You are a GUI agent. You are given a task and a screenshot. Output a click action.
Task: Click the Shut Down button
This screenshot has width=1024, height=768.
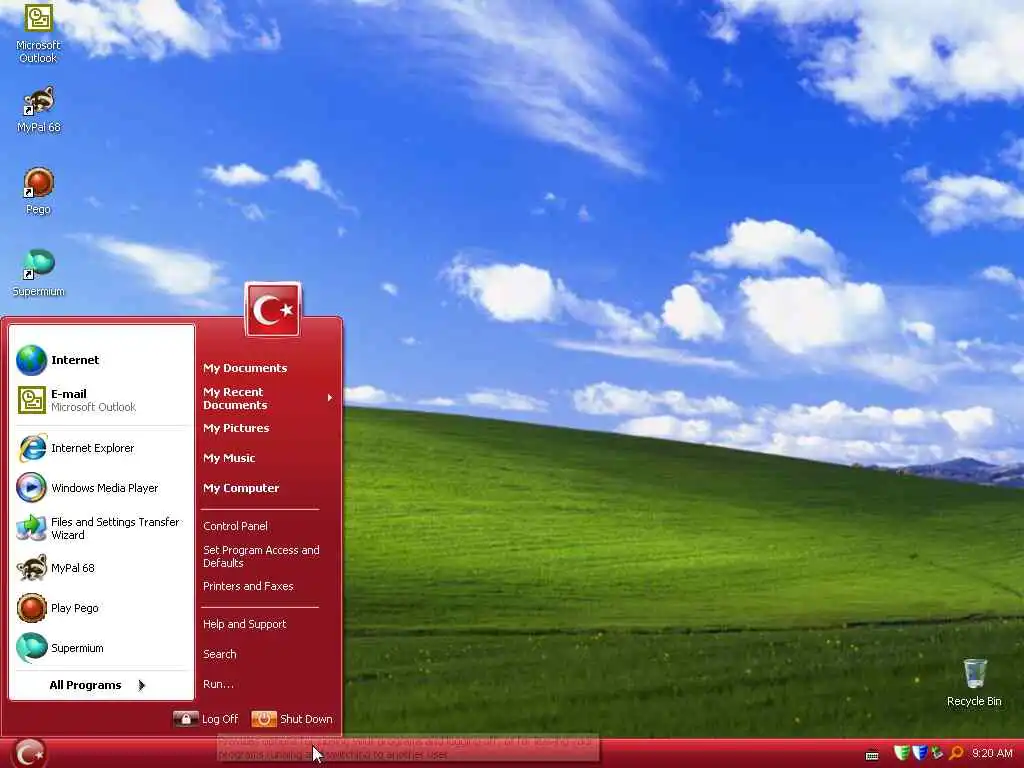pyautogui.click(x=293, y=719)
